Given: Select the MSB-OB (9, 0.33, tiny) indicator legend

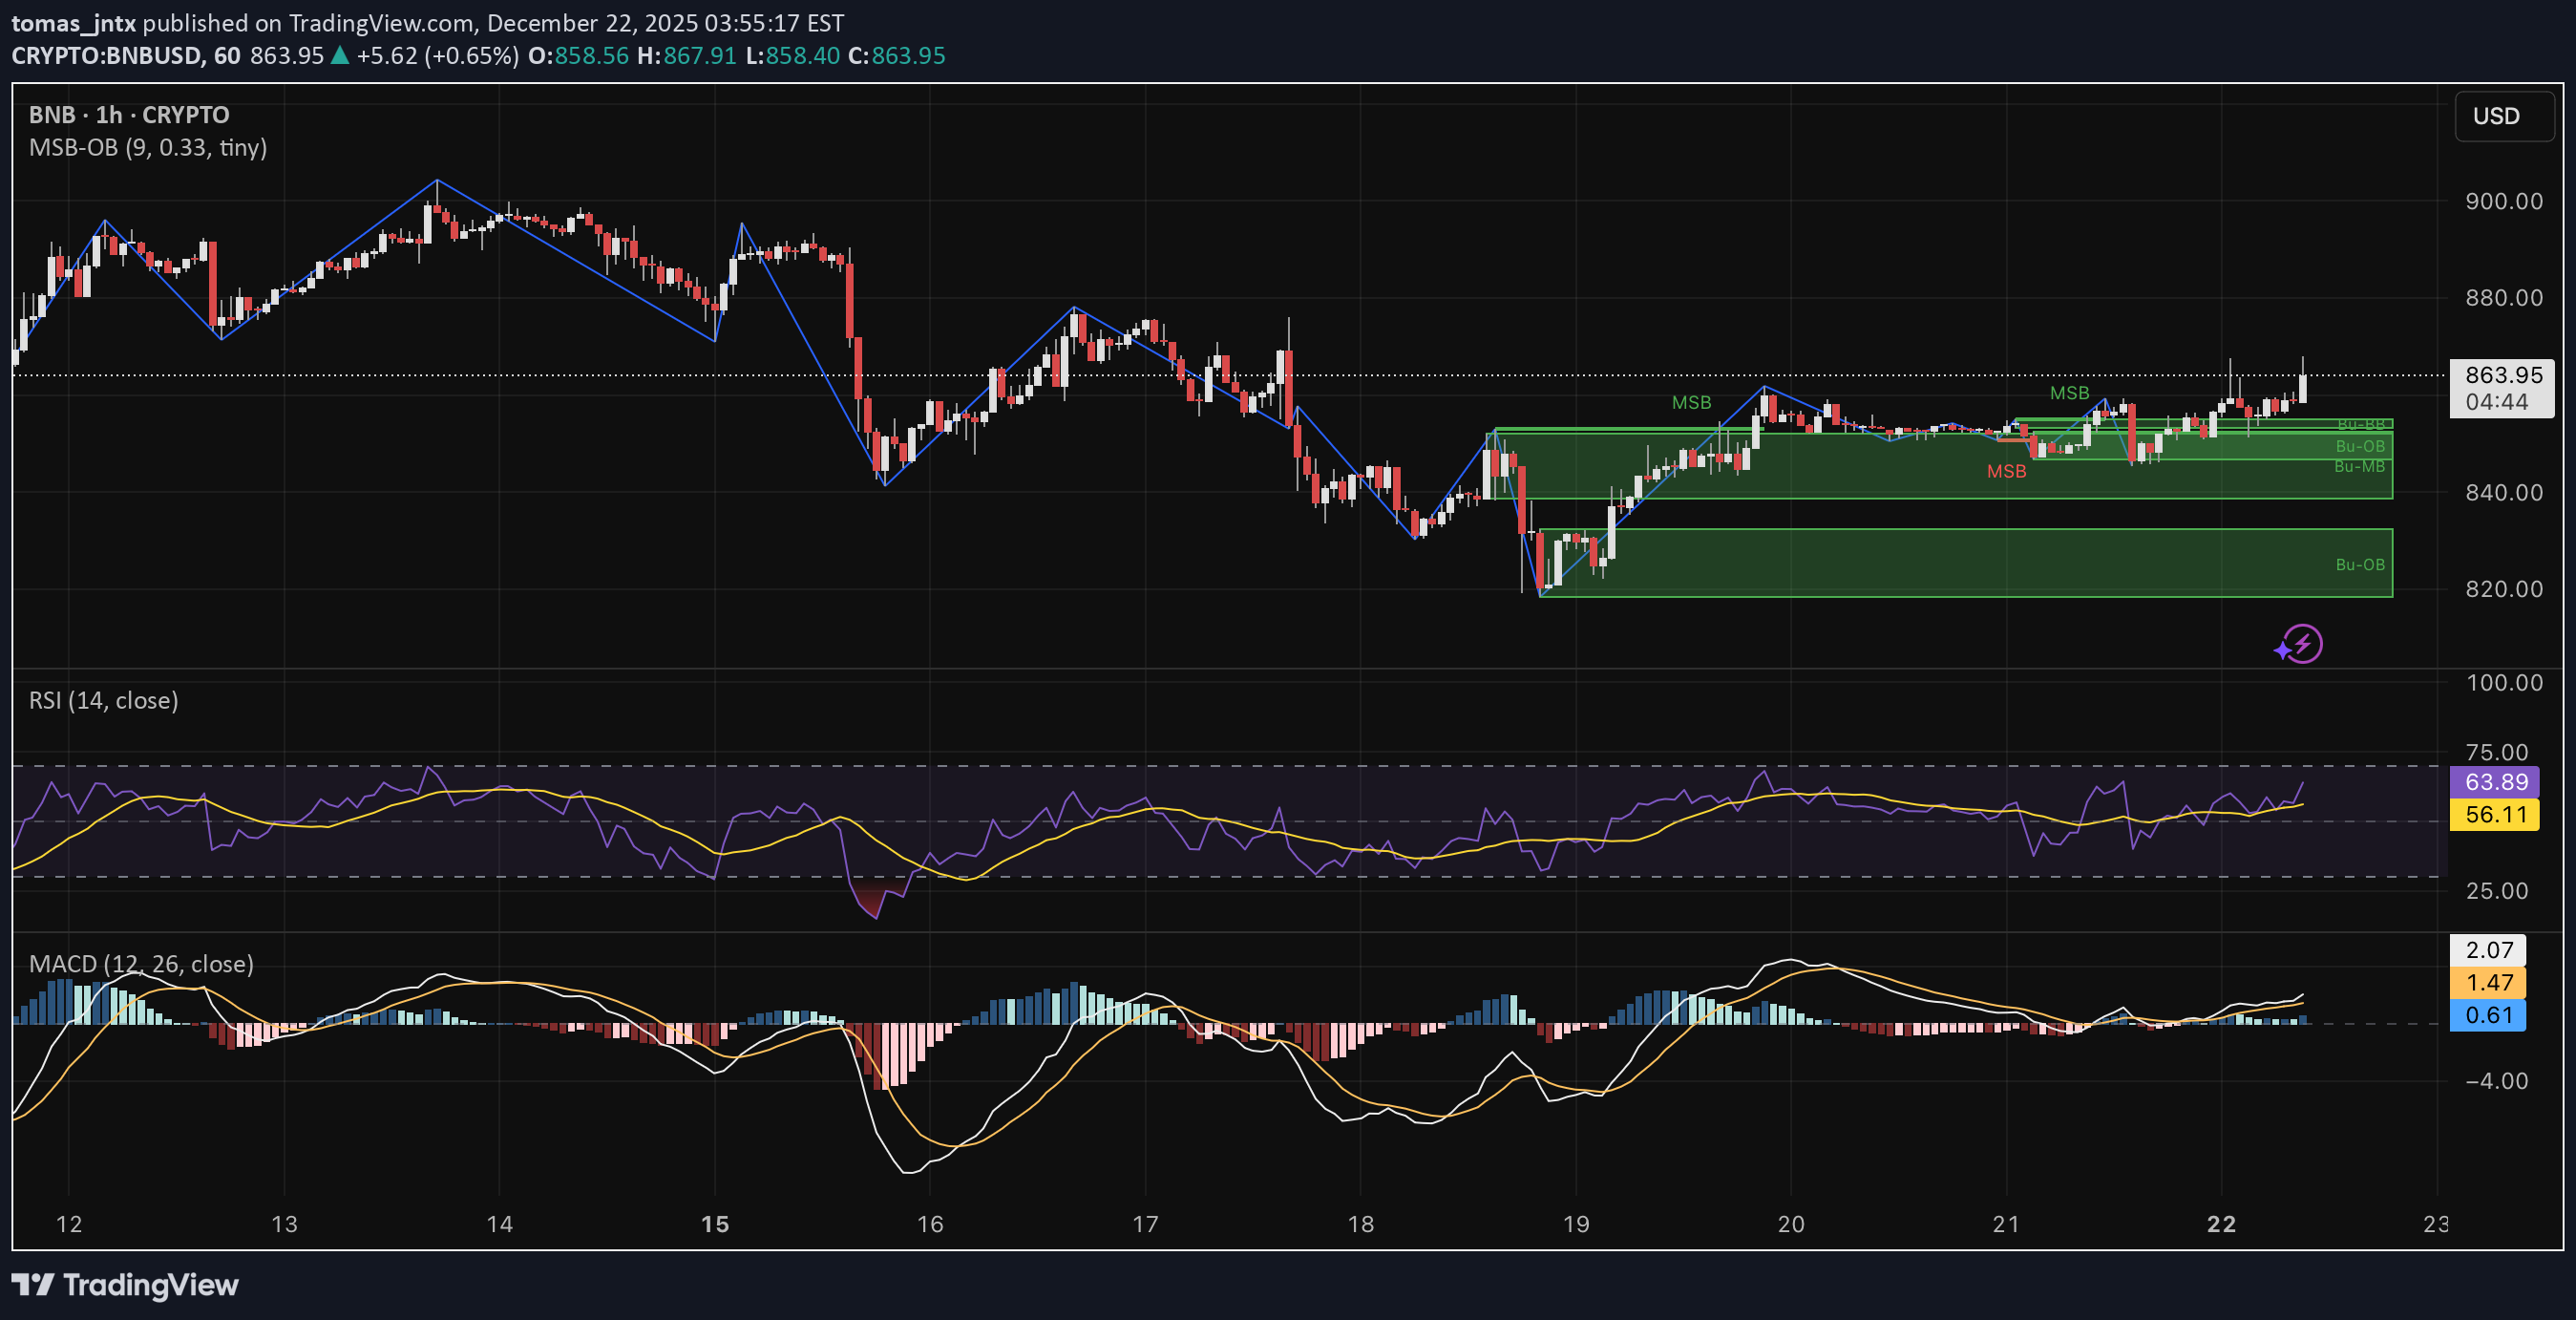Looking at the screenshot, I should tap(148, 148).
